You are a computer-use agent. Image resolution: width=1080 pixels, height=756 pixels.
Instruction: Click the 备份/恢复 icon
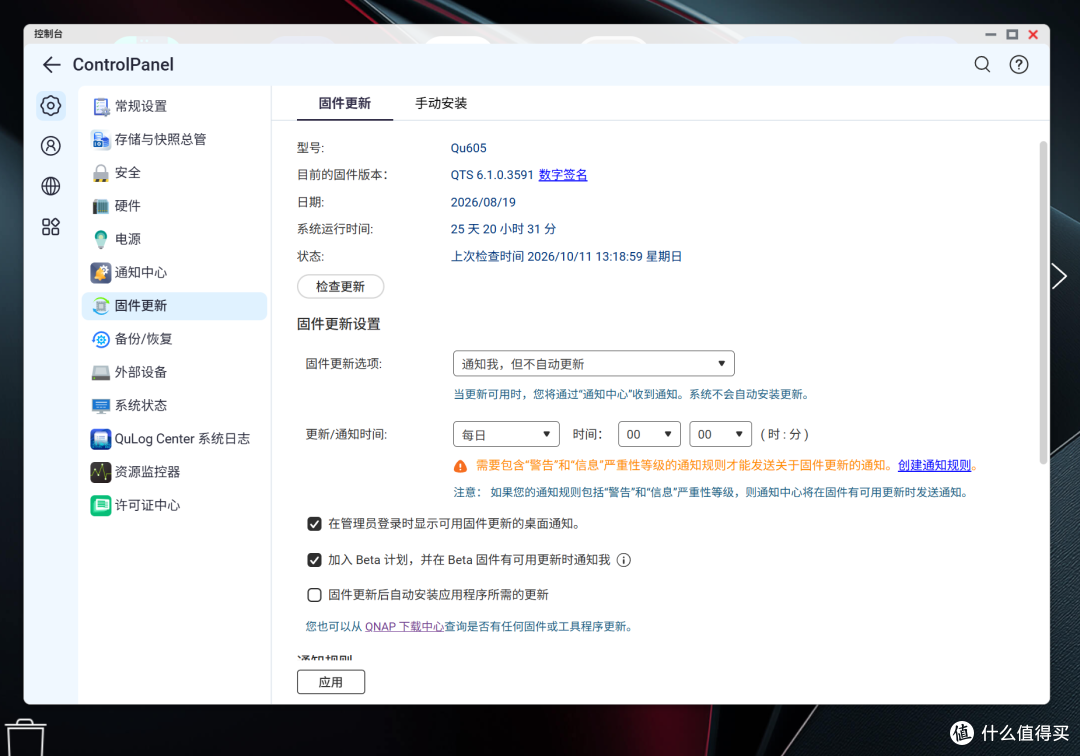tap(101, 339)
